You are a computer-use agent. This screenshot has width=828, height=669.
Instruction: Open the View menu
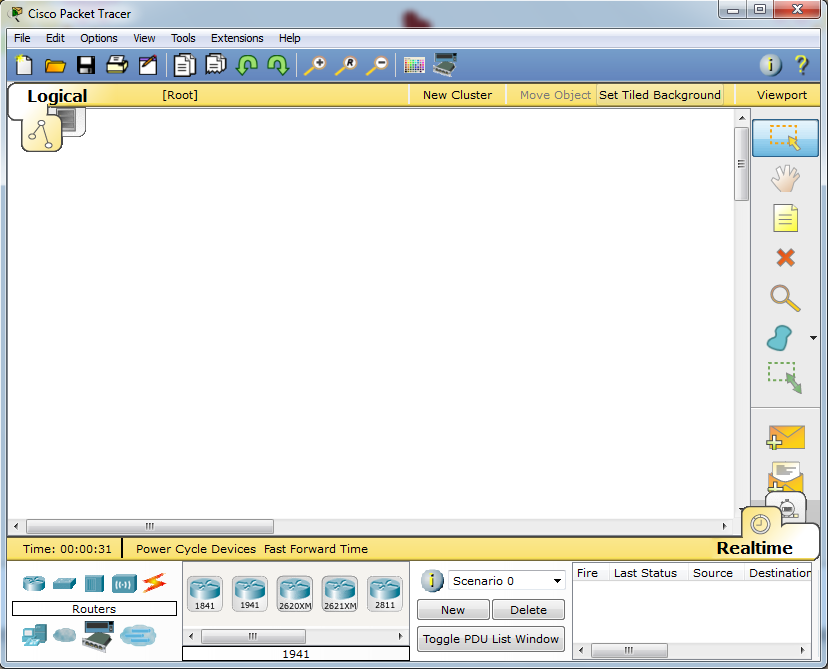pos(144,38)
